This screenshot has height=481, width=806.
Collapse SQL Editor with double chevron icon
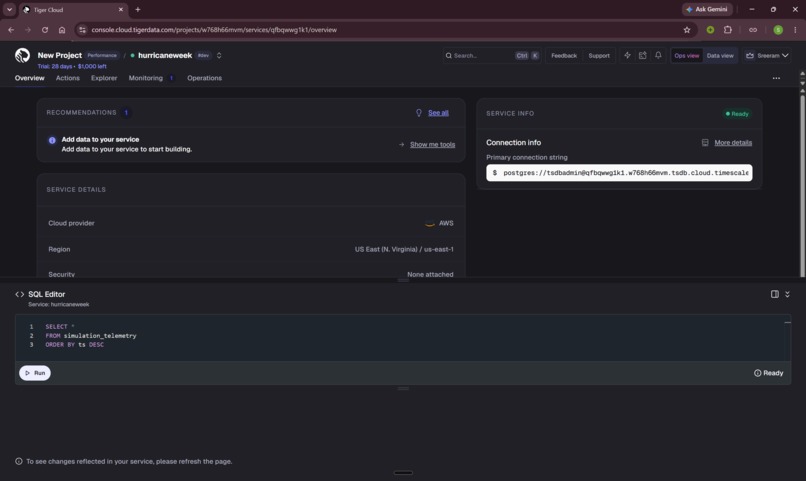pos(787,294)
